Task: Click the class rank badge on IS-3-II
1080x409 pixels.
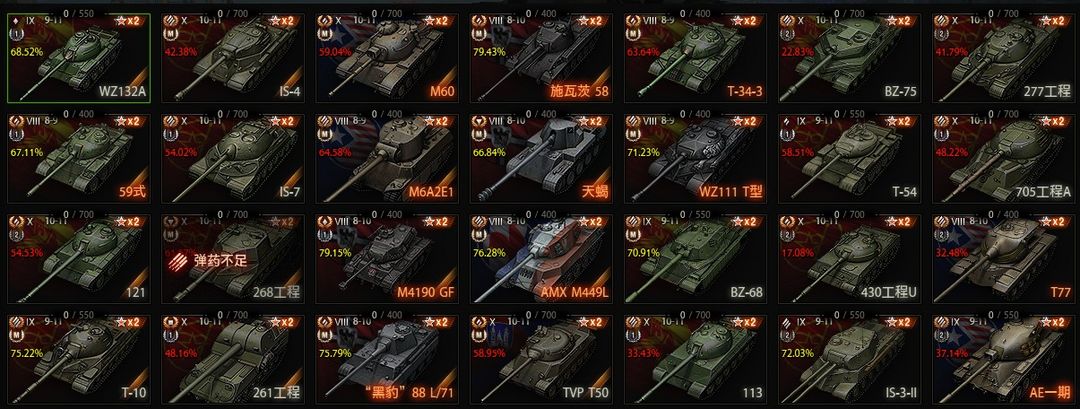Action: pos(787,337)
